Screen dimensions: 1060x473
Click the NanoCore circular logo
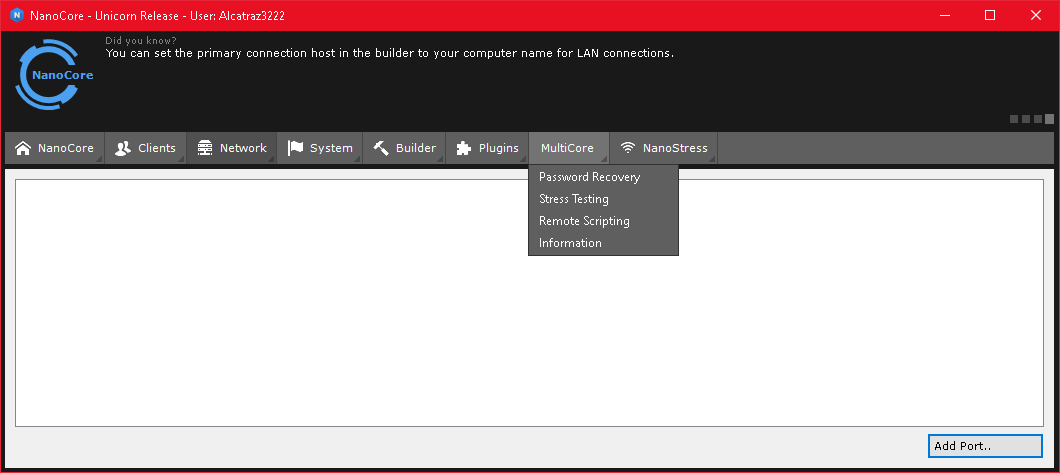point(55,75)
